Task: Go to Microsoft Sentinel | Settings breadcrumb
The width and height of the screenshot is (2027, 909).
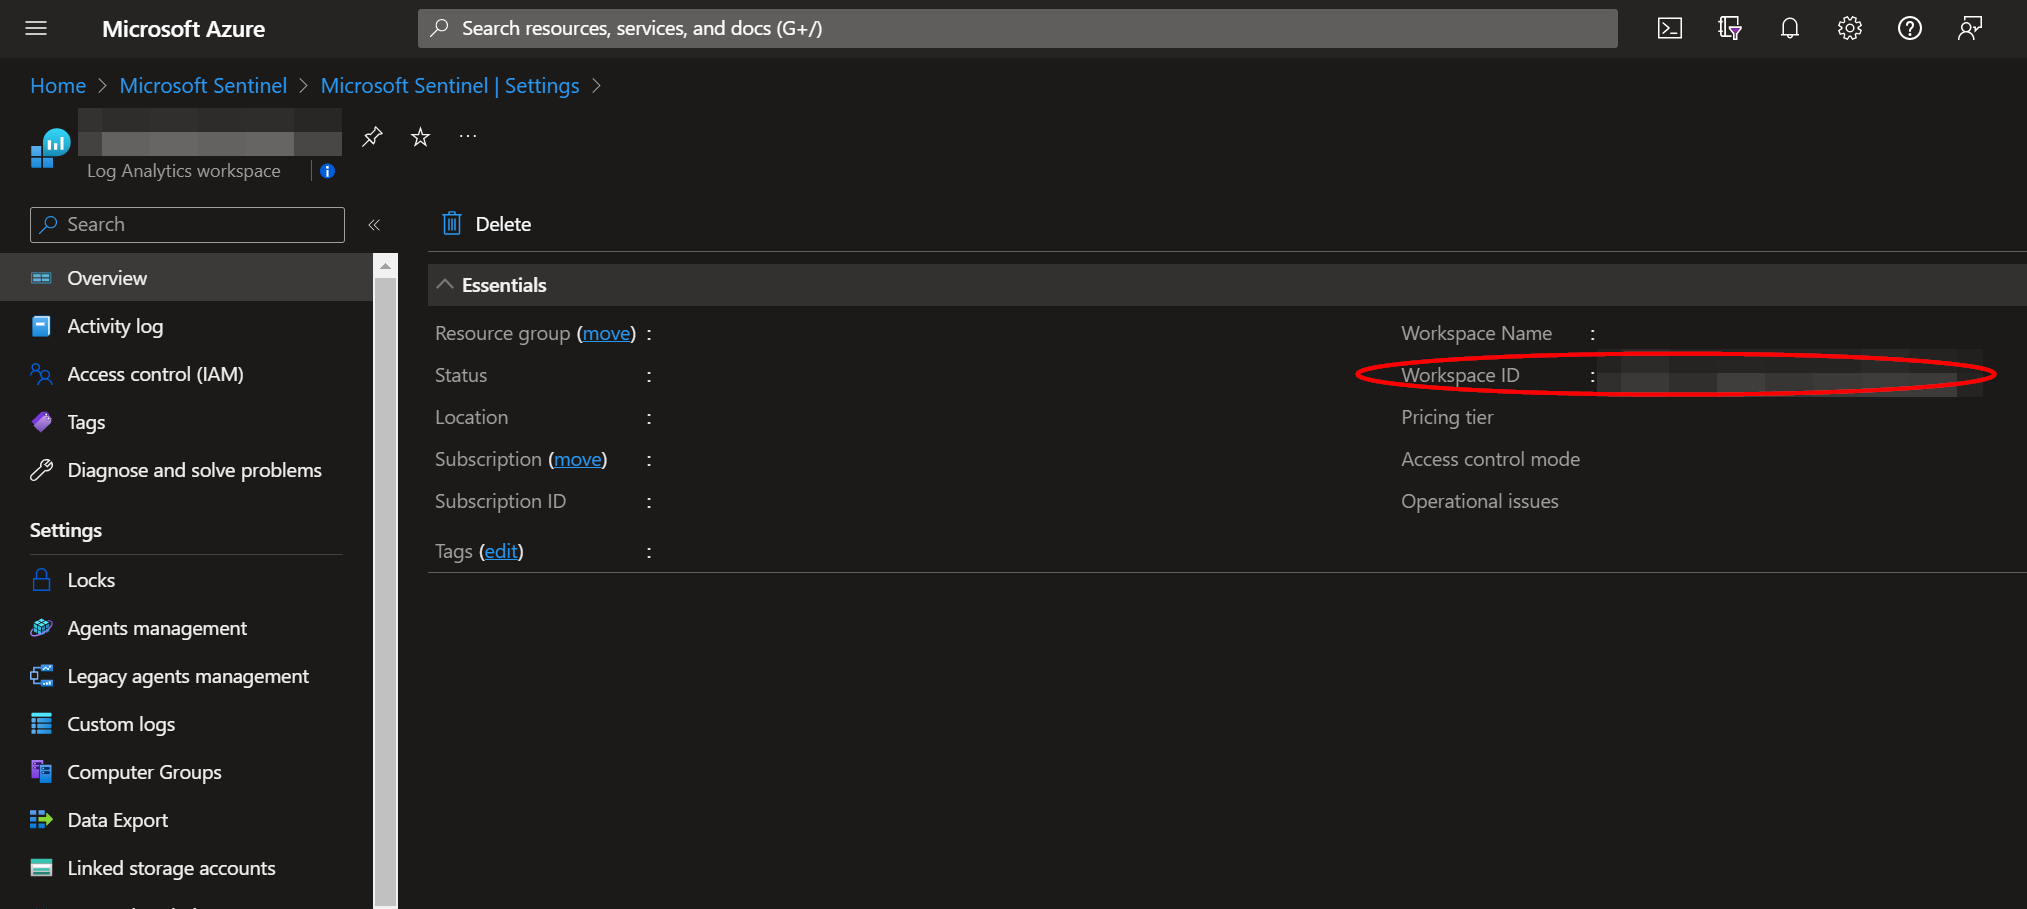Action: click(x=450, y=86)
